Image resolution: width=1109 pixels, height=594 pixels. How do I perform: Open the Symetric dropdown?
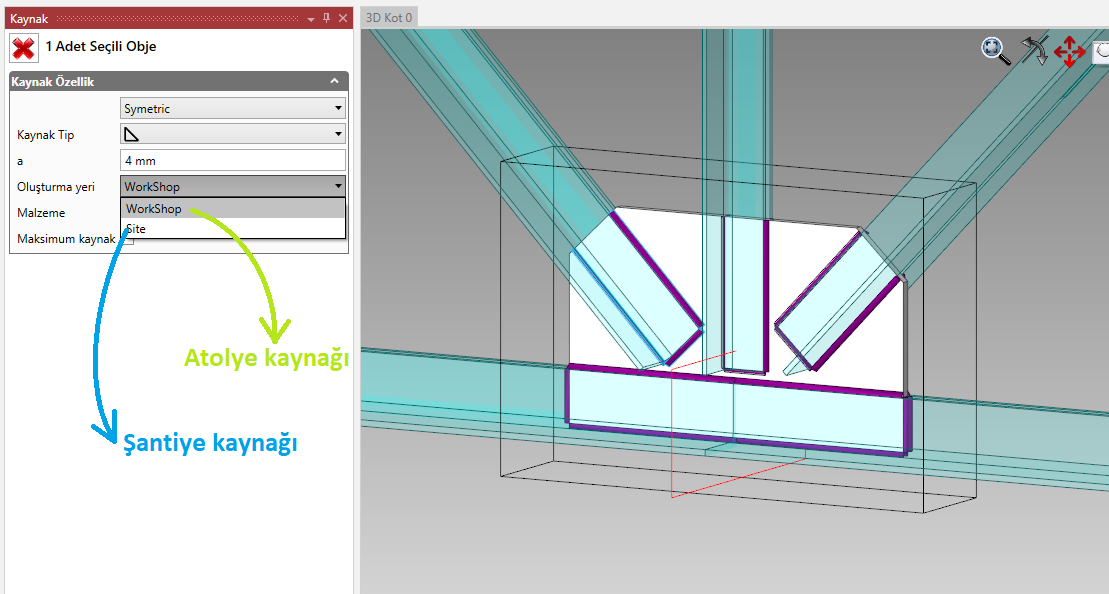[232, 108]
